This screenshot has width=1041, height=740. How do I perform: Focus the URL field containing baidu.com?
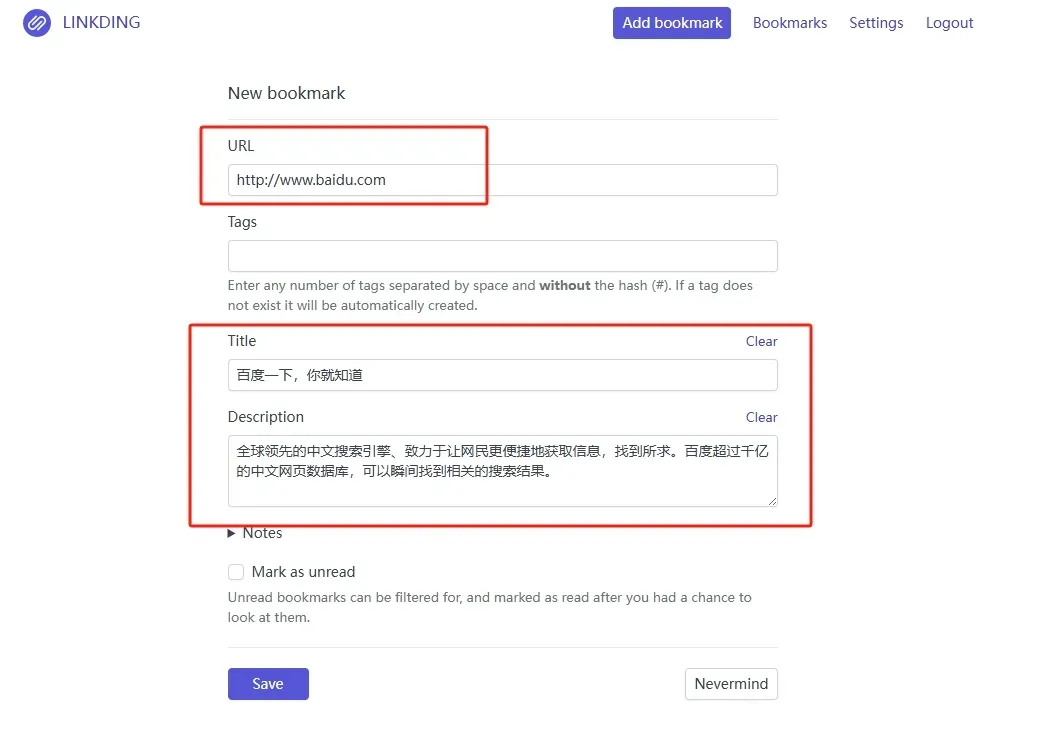[x=502, y=180]
